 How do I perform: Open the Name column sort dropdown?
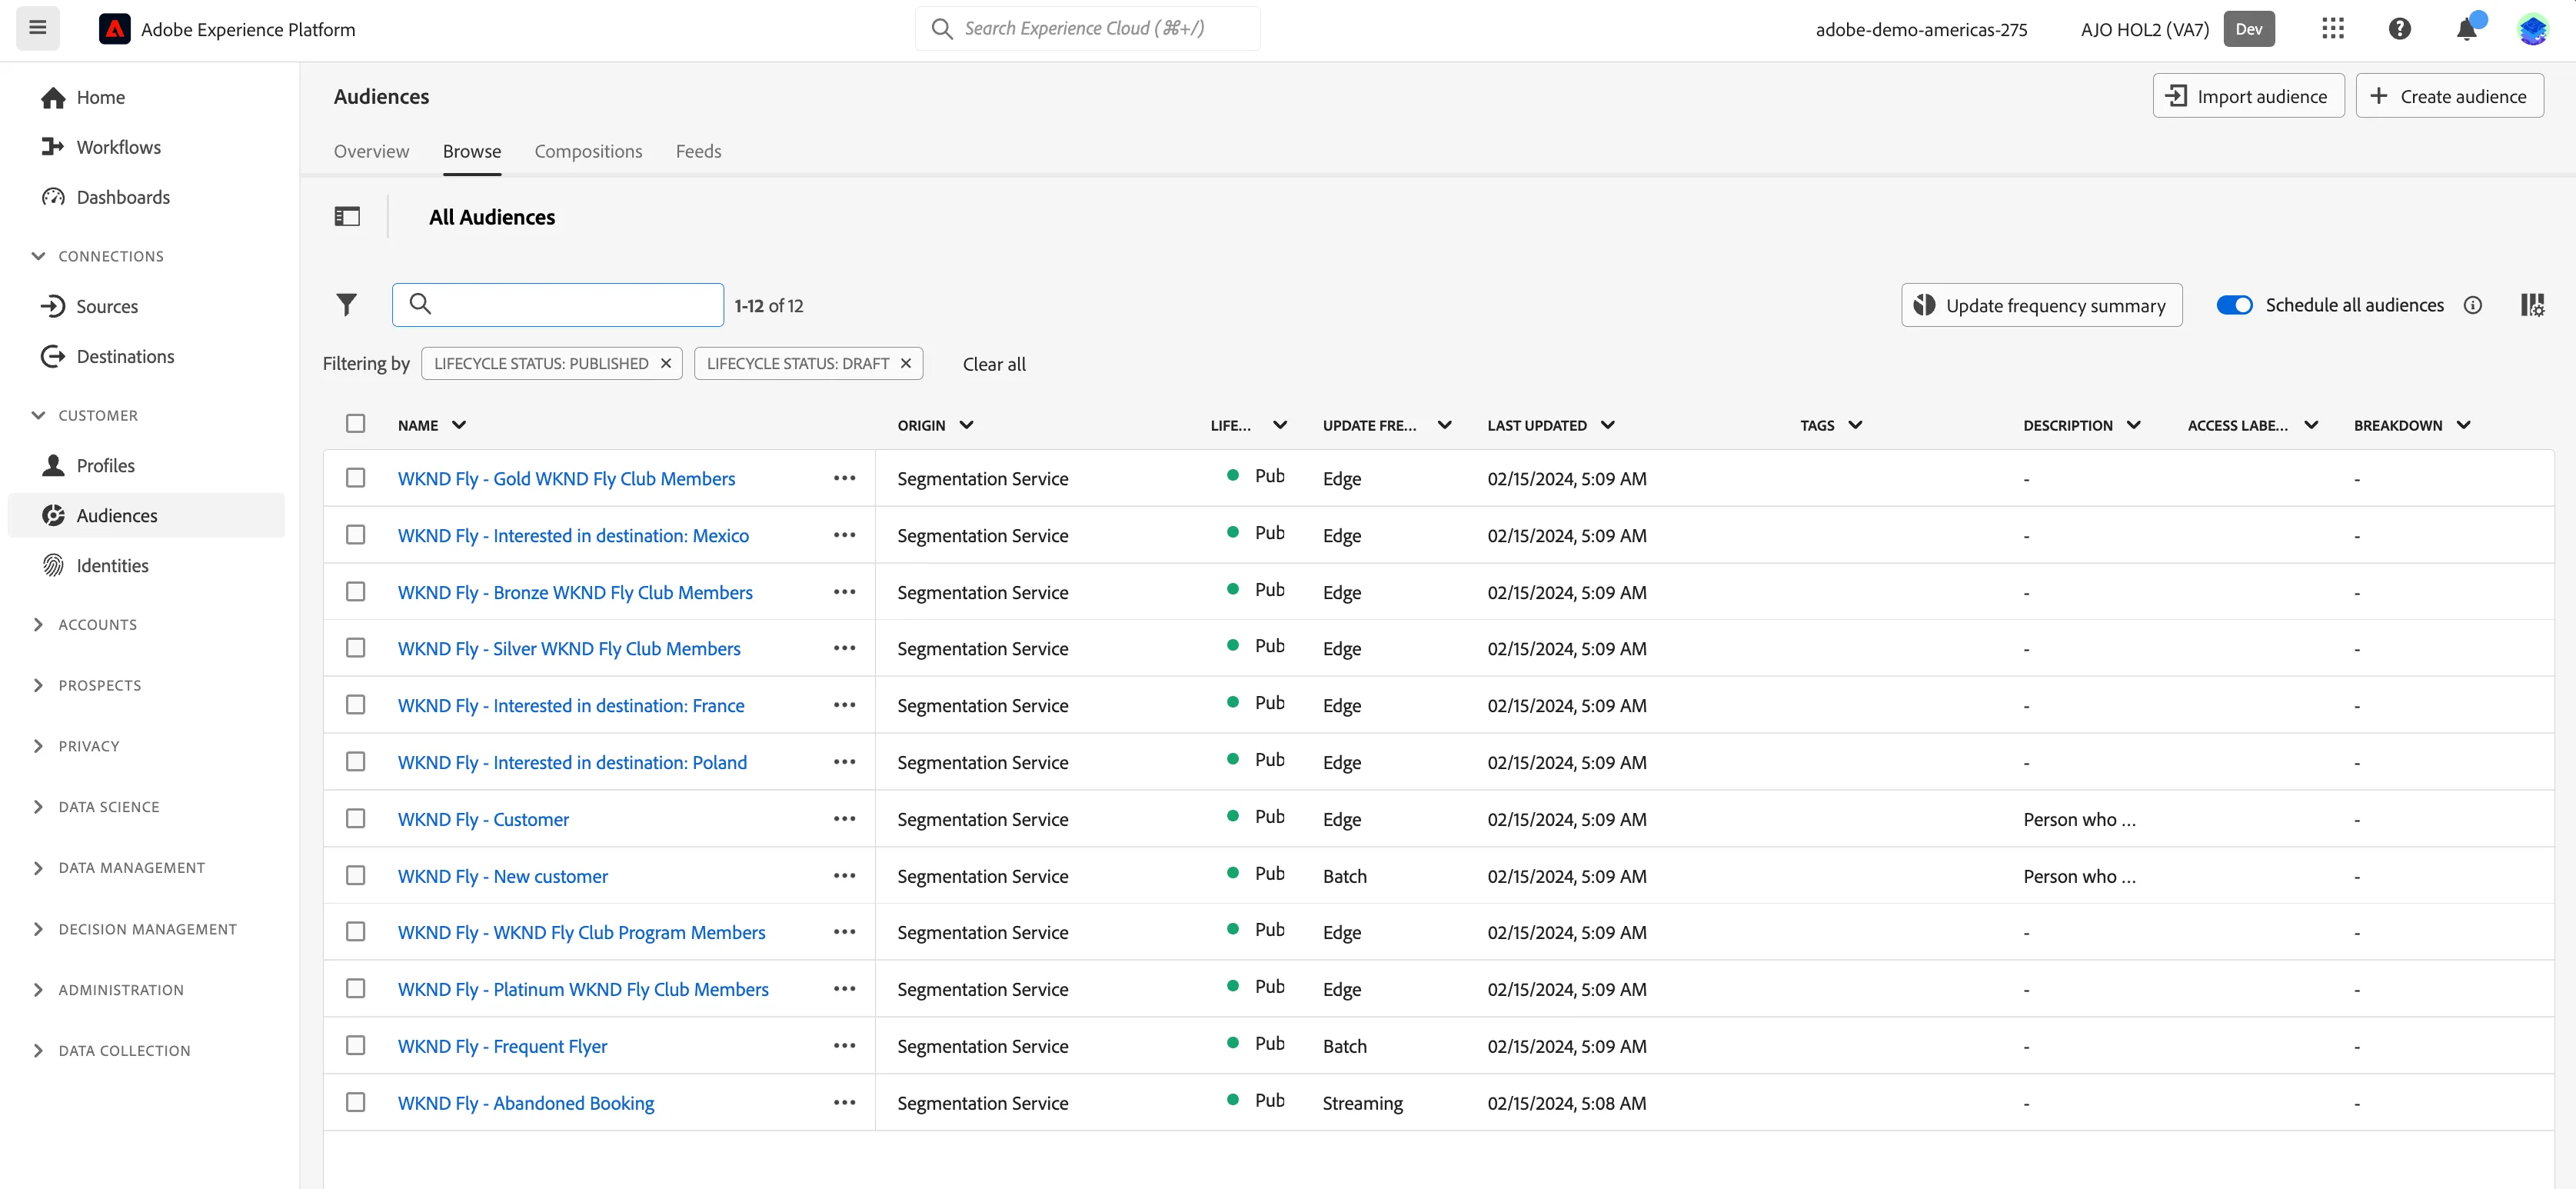click(459, 425)
